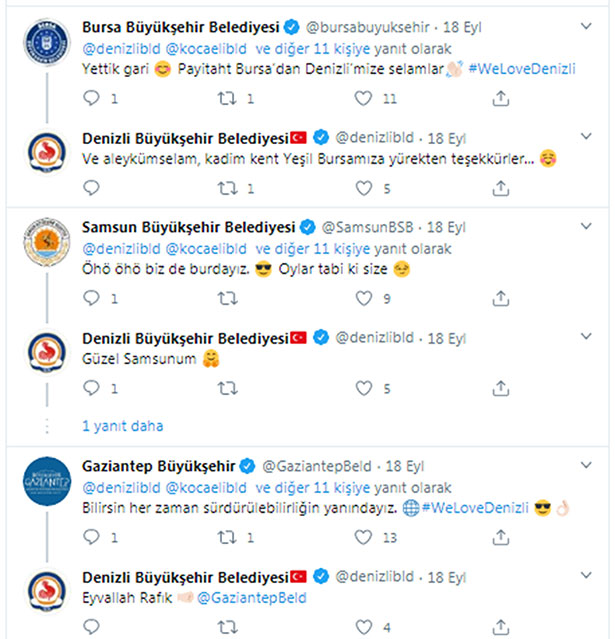Like the Samsun 'Öhö öhö' tweet

coord(364,298)
